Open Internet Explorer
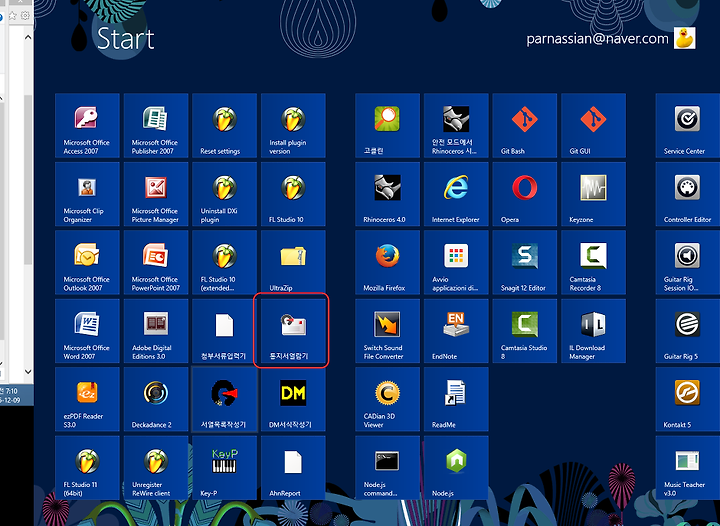 [456, 194]
